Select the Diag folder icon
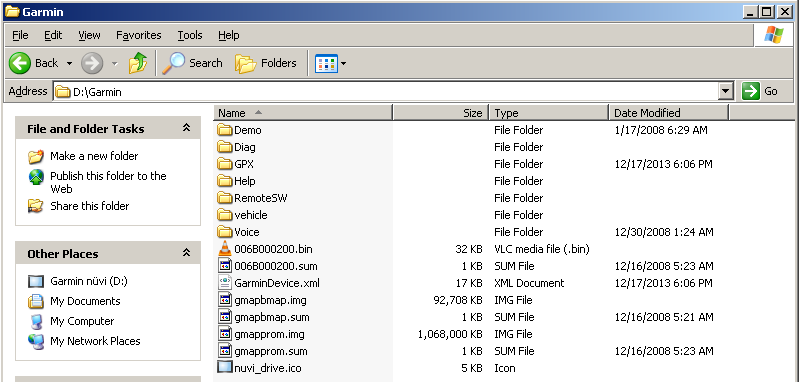Screen dimensions: 799x382 coord(225,147)
